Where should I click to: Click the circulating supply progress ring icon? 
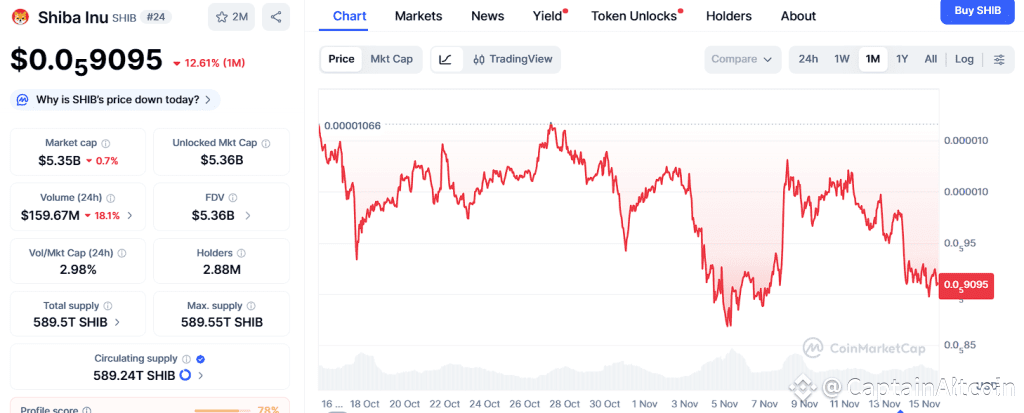(x=185, y=375)
